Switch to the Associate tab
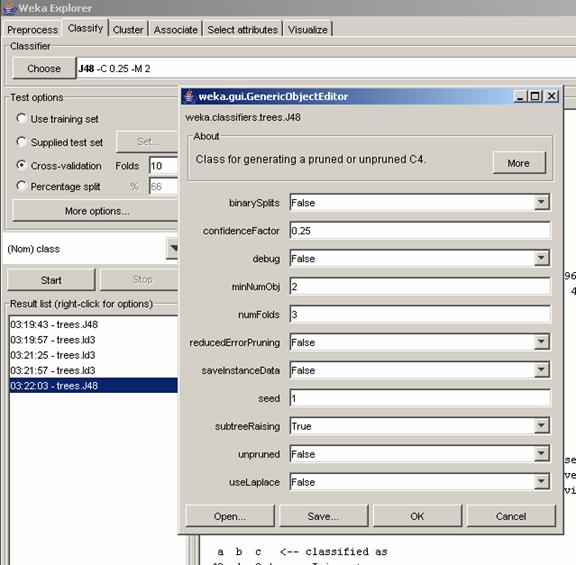The width and height of the screenshot is (576, 565). (x=175, y=29)
